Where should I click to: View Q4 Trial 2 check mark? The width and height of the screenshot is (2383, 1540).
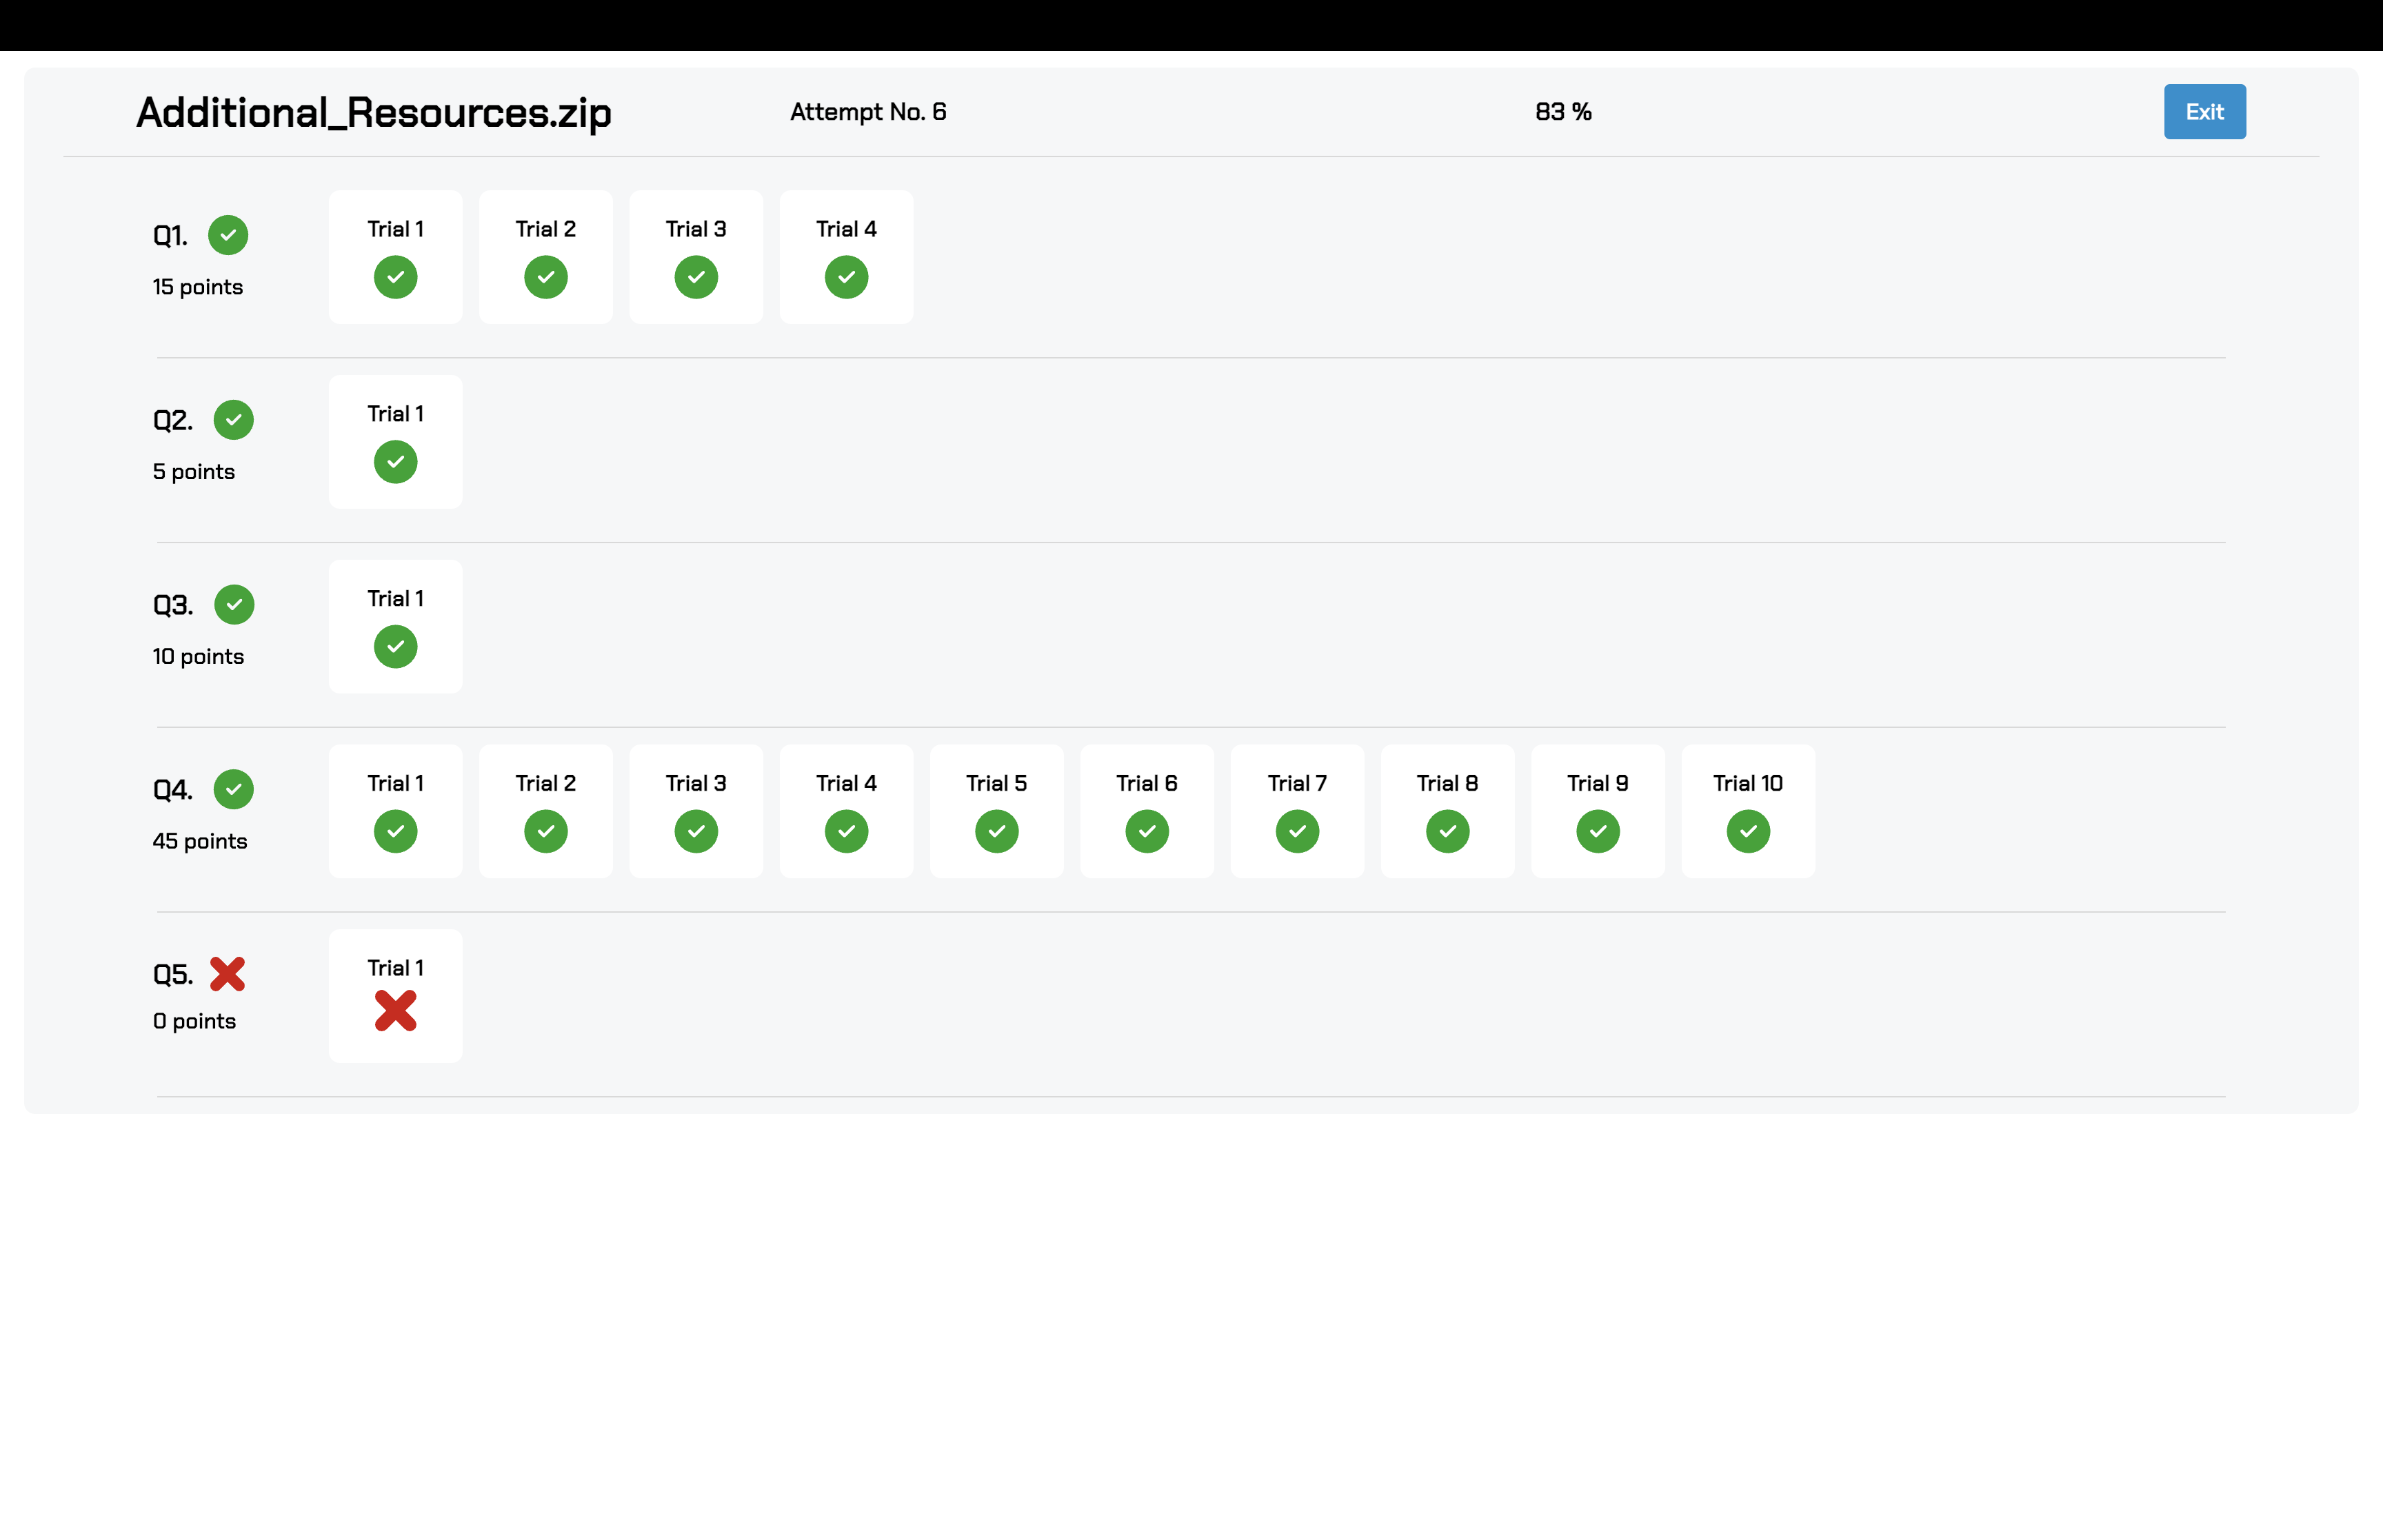(546, 831)
